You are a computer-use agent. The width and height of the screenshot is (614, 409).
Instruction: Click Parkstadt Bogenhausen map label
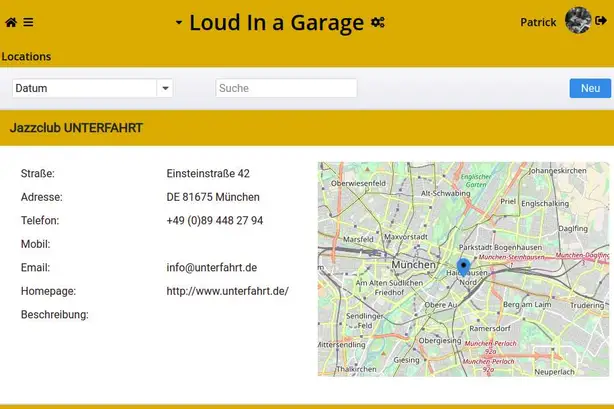(500, 247)
